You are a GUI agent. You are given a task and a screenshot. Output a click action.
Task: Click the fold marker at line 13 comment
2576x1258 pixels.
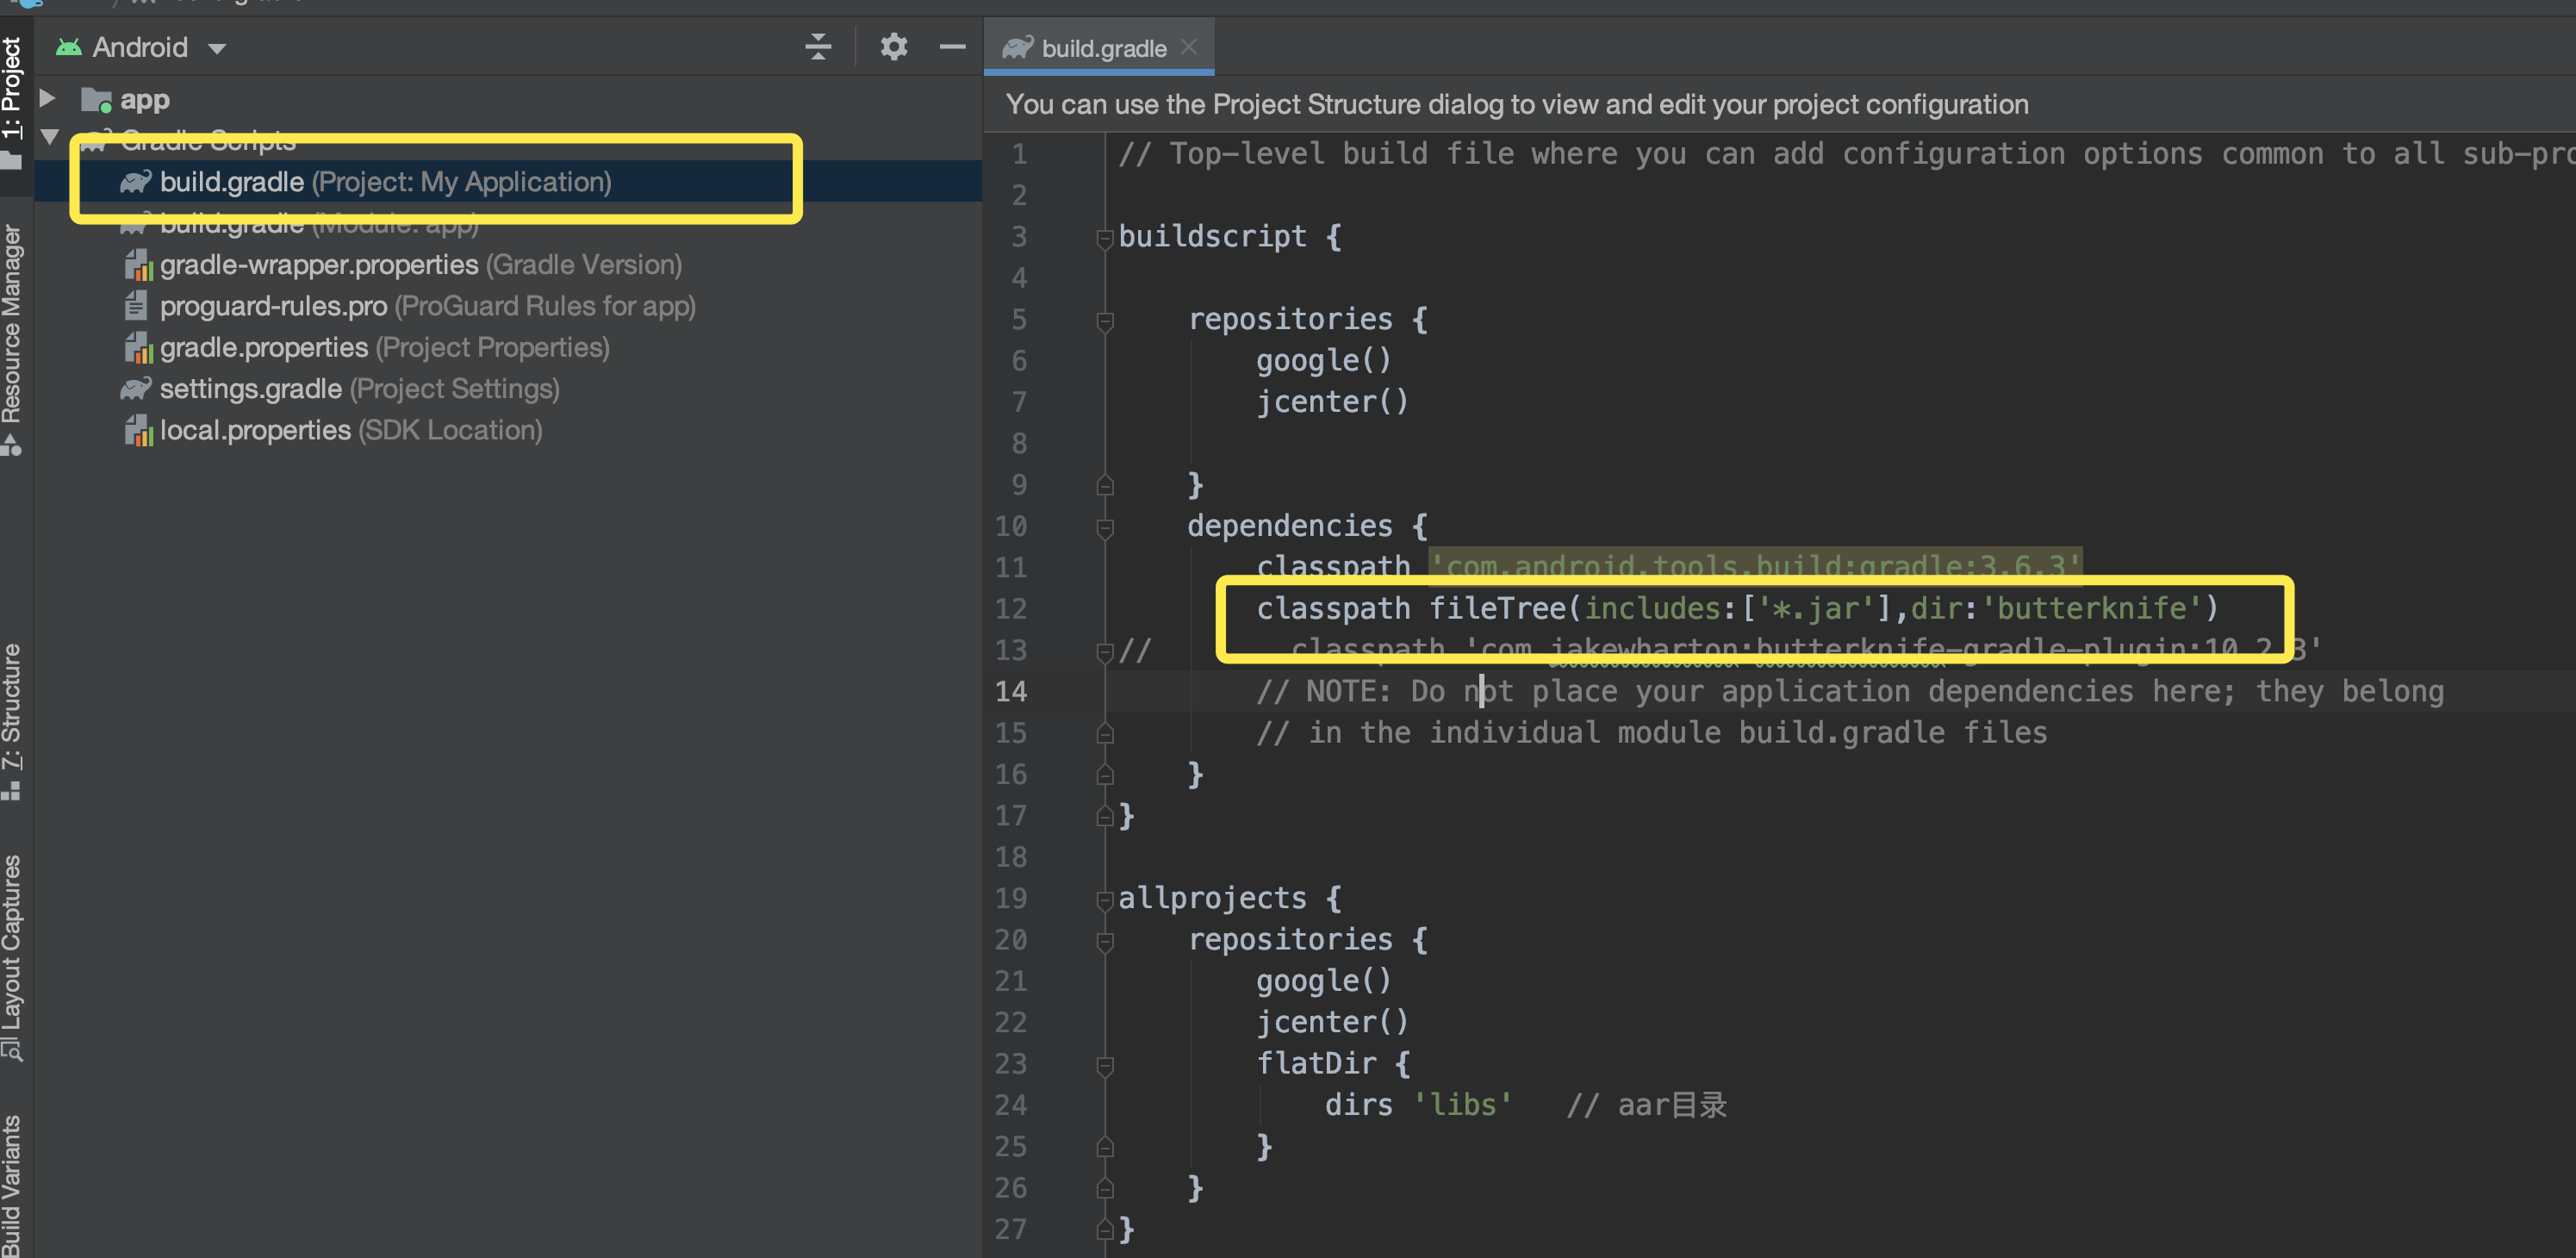(x=1104, y=652)
